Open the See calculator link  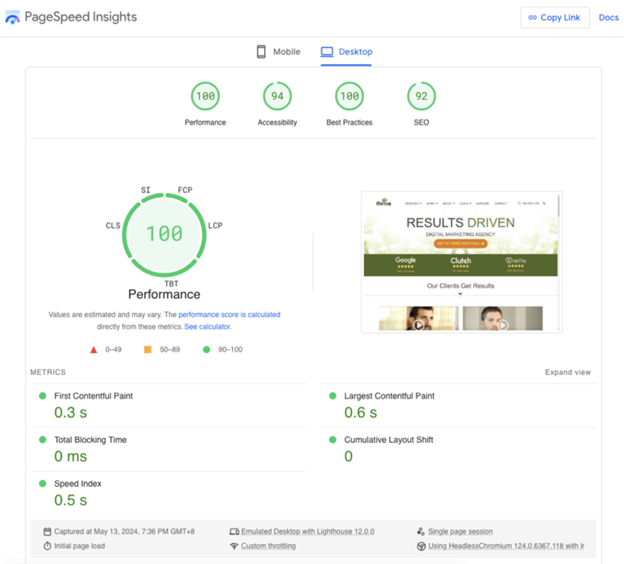coord(207,327)
